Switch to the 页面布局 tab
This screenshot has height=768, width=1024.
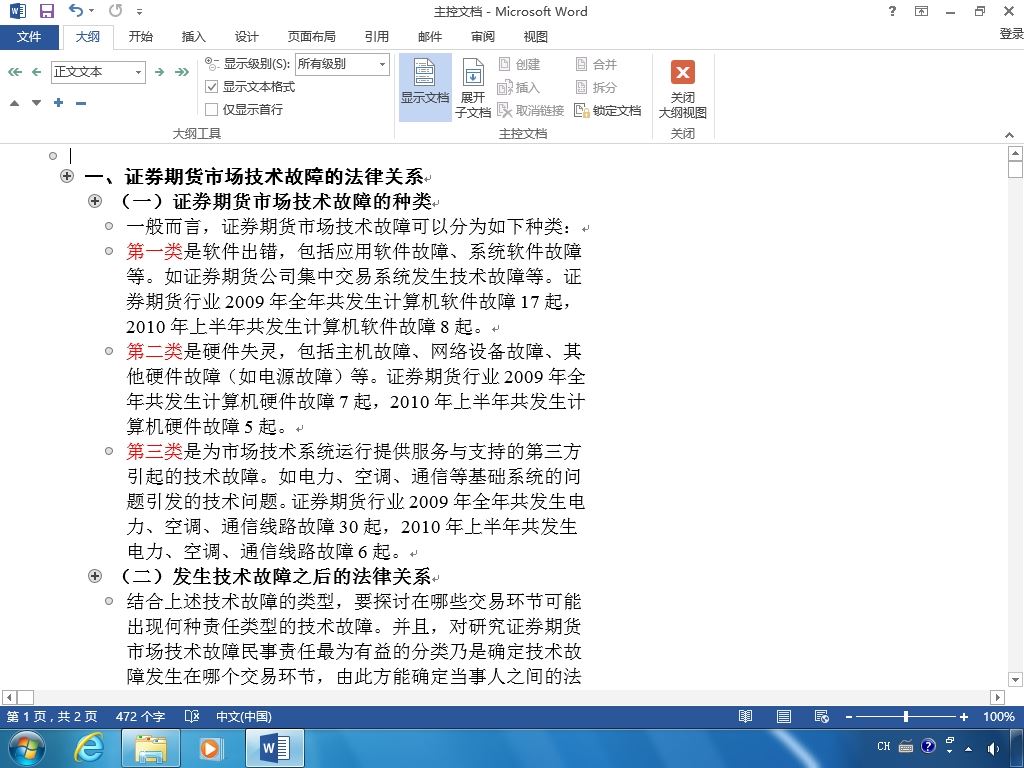tap(312, 37)
